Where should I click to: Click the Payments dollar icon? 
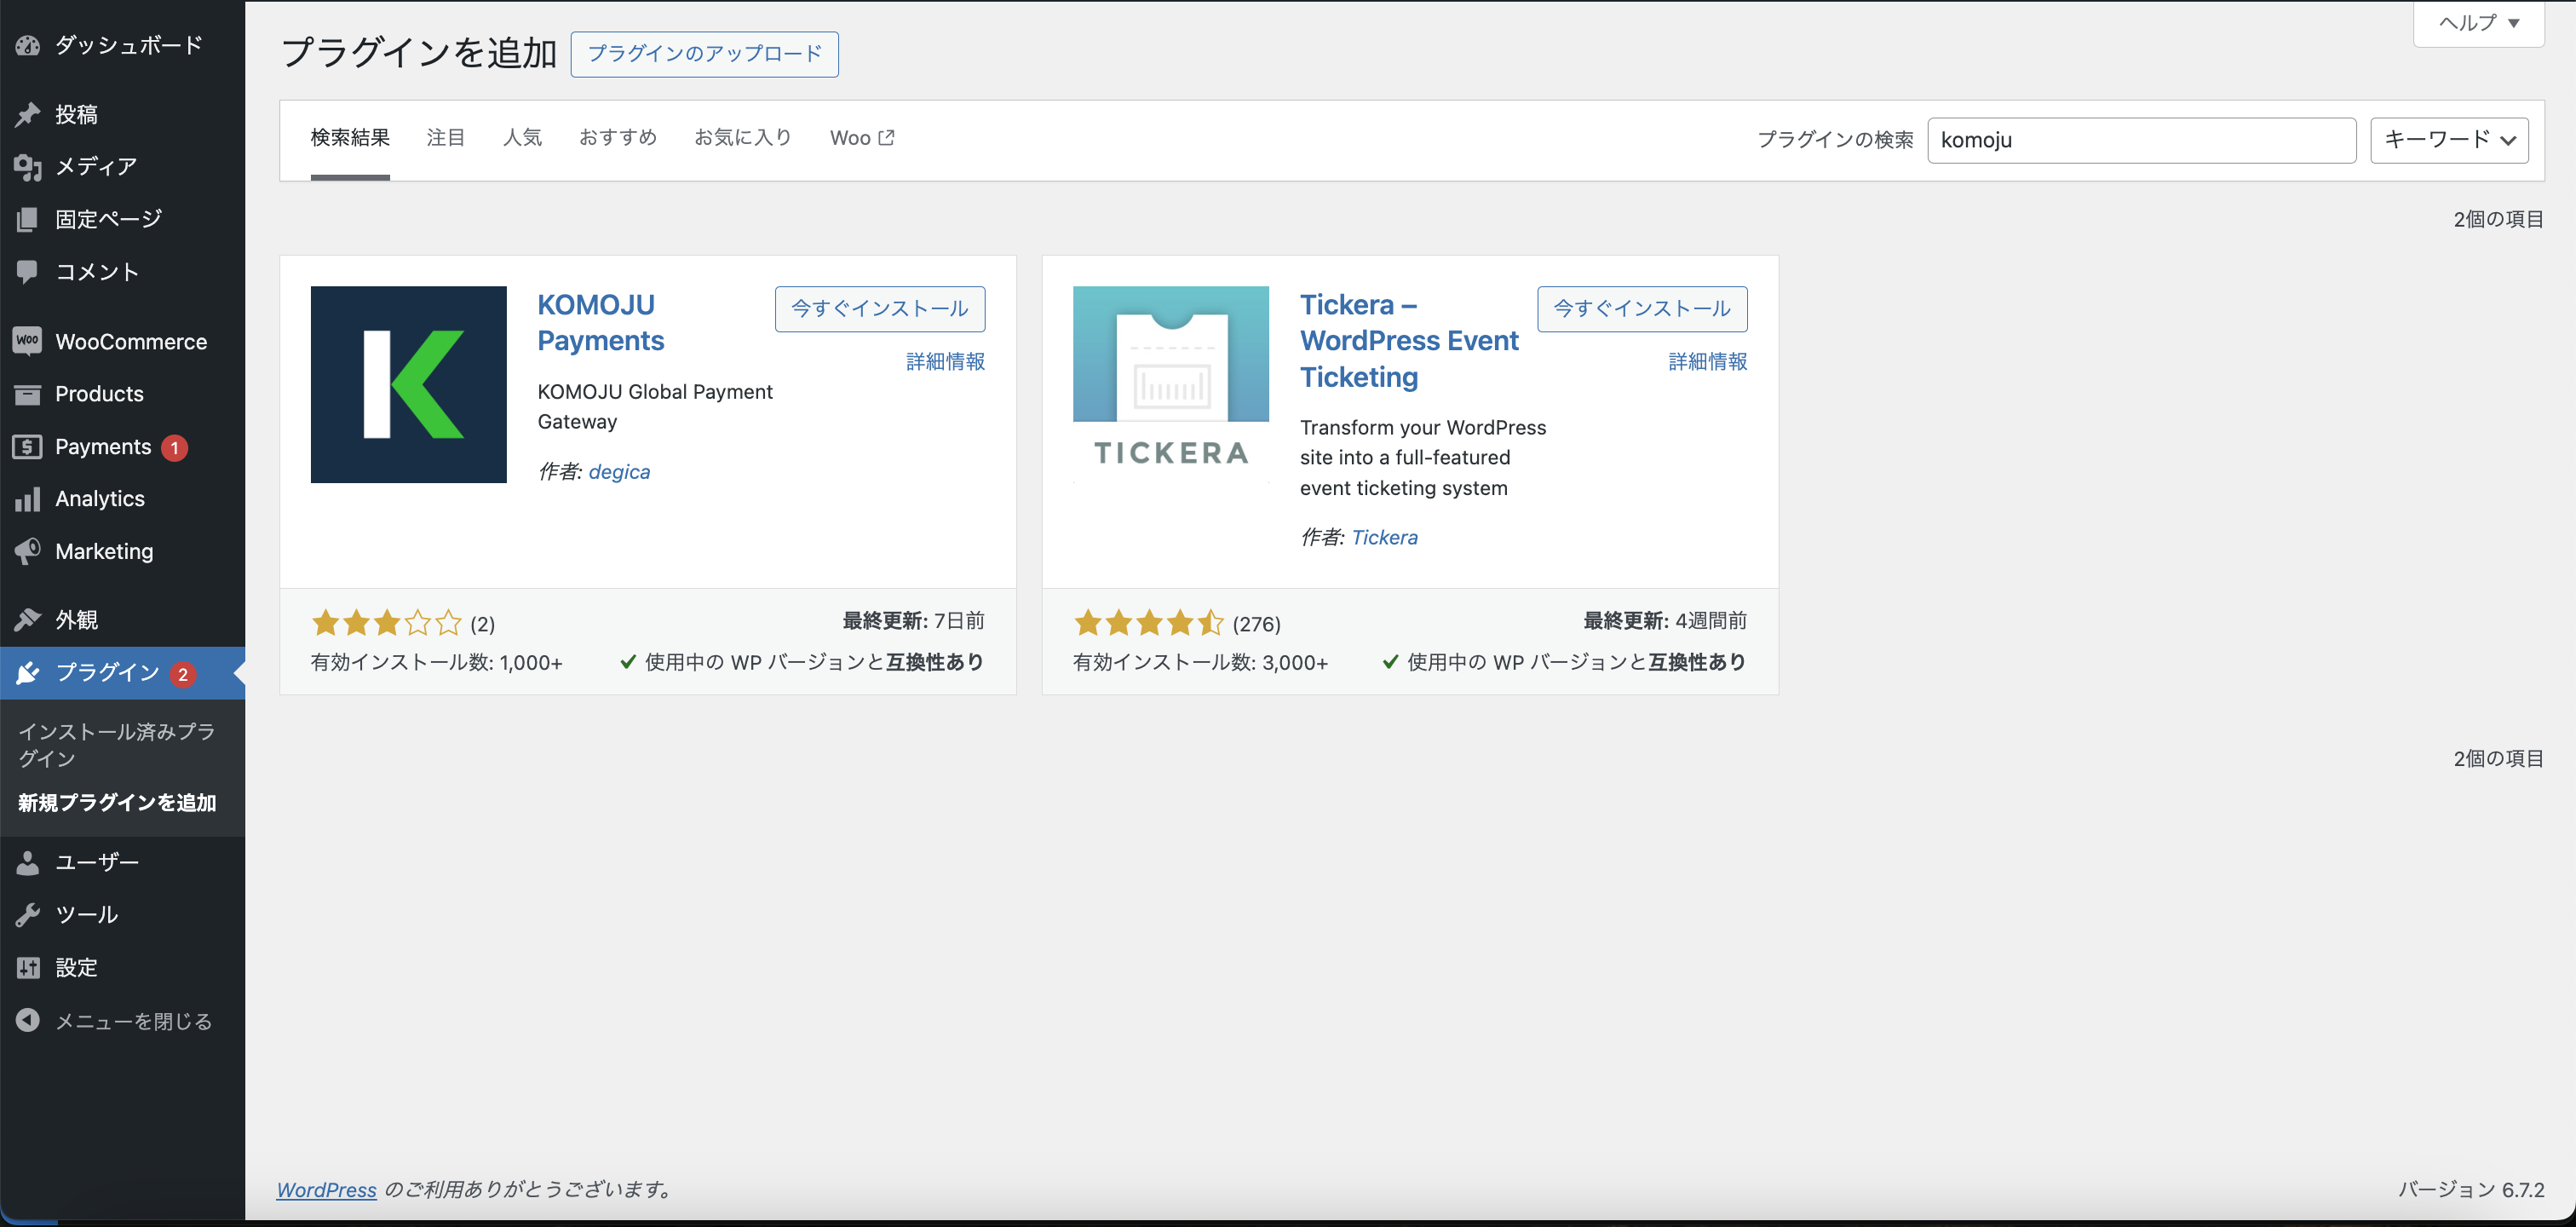pyautogui.click(x=28, y=447)
